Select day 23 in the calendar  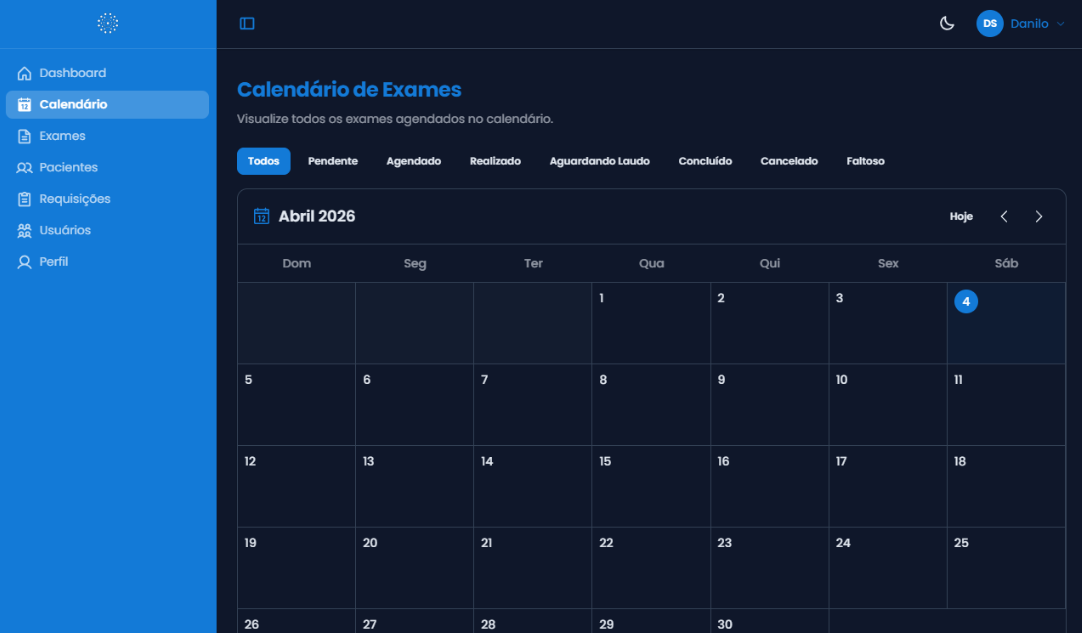click(x=769, y=568)
